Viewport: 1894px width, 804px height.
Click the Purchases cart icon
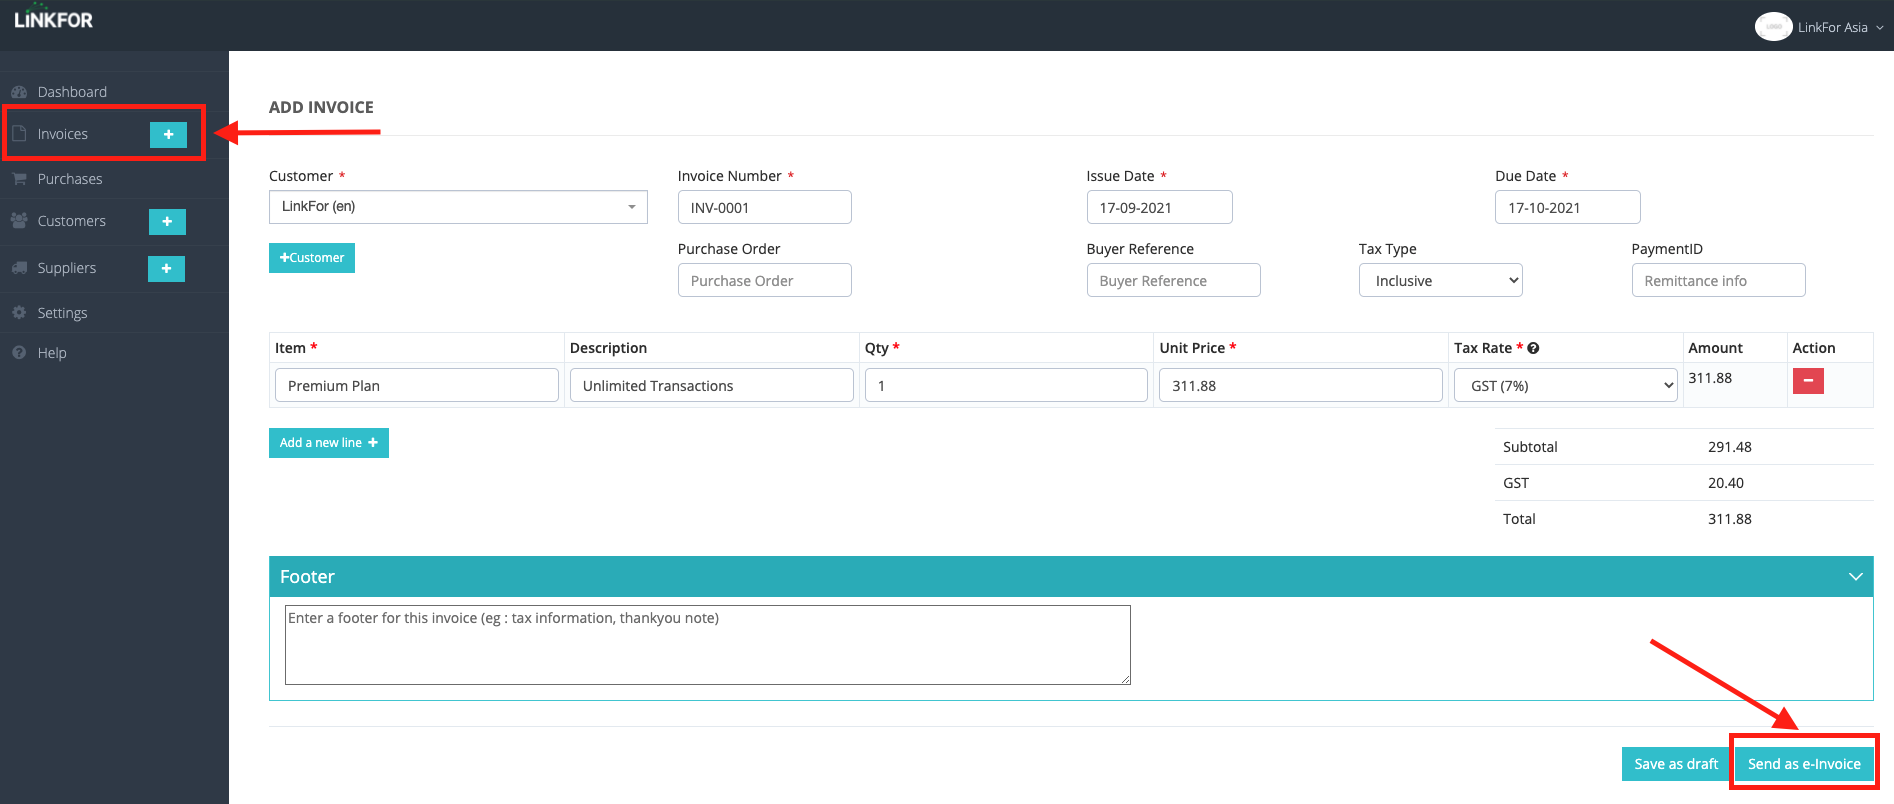pyautogui.click(x=19, y=178)
